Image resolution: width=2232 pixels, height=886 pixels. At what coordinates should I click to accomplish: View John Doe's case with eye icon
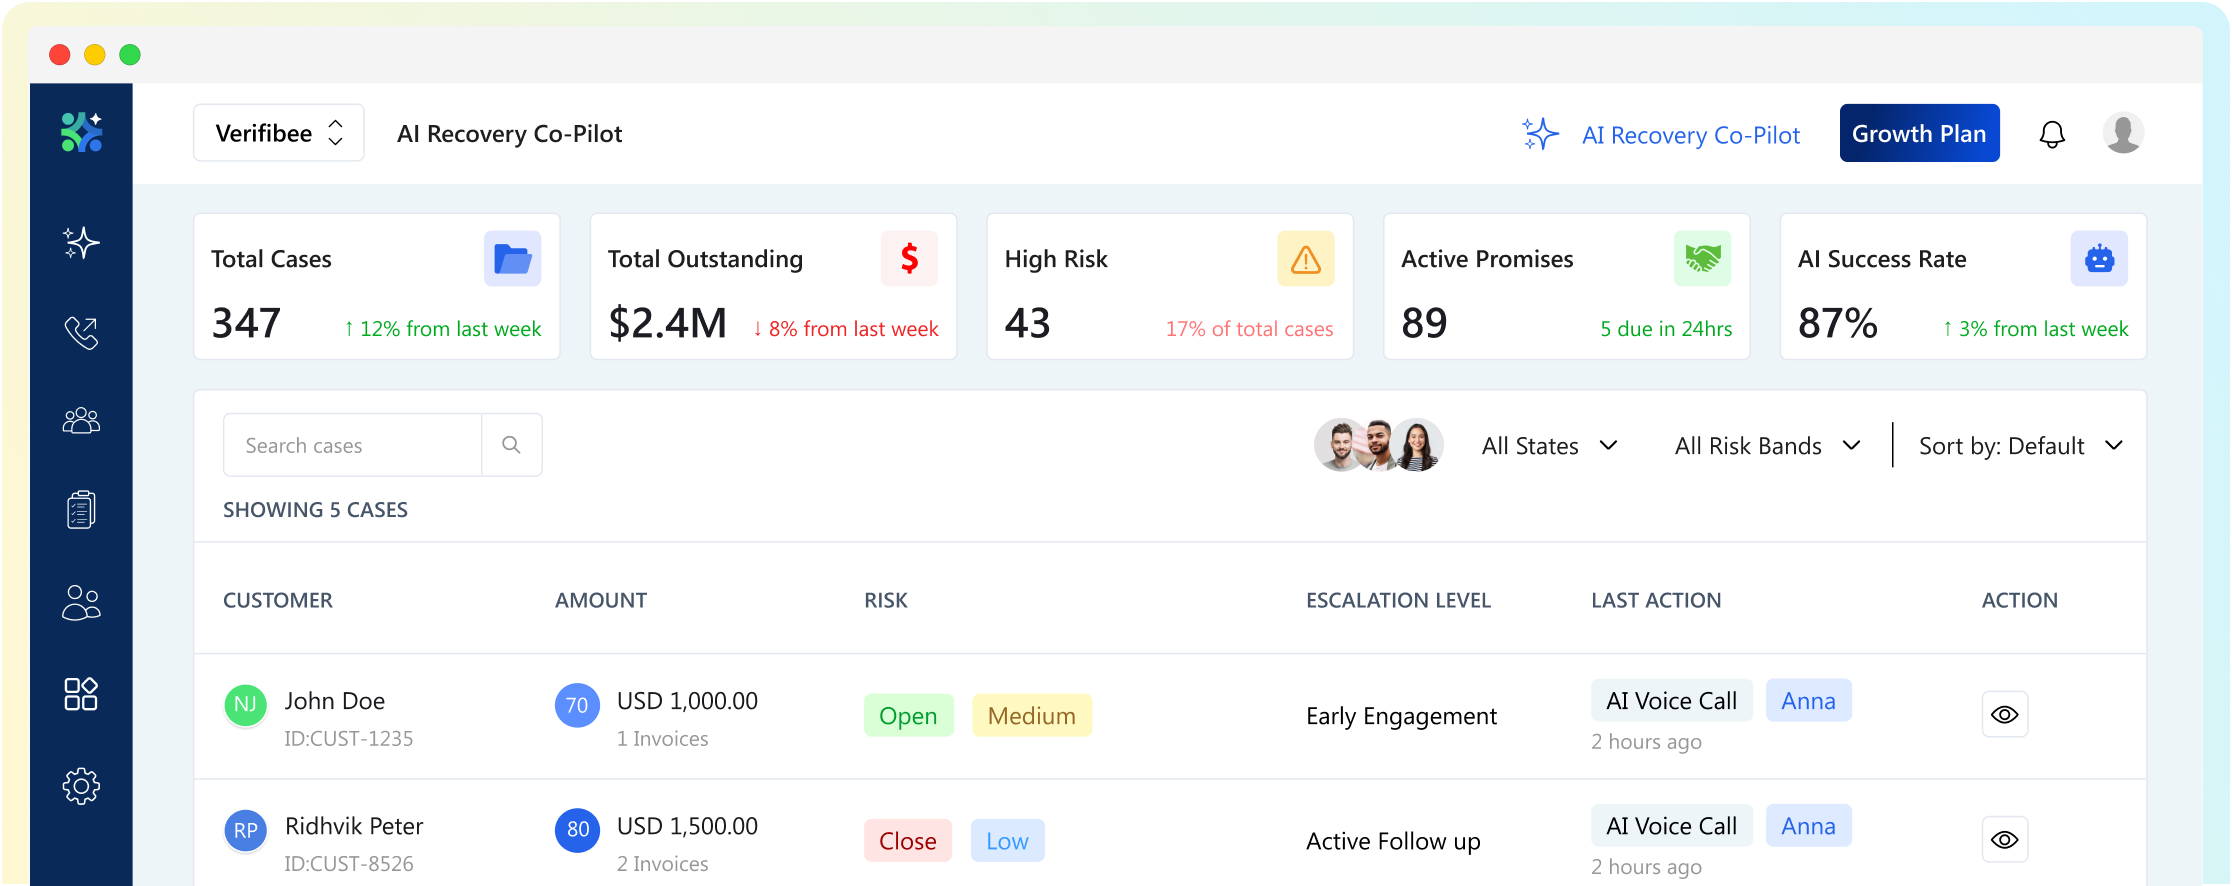click(2004, 715)
